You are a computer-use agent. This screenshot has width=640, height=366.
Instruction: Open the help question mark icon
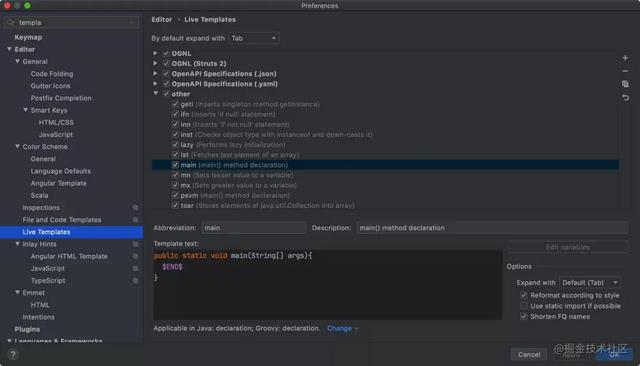(13, 354)
